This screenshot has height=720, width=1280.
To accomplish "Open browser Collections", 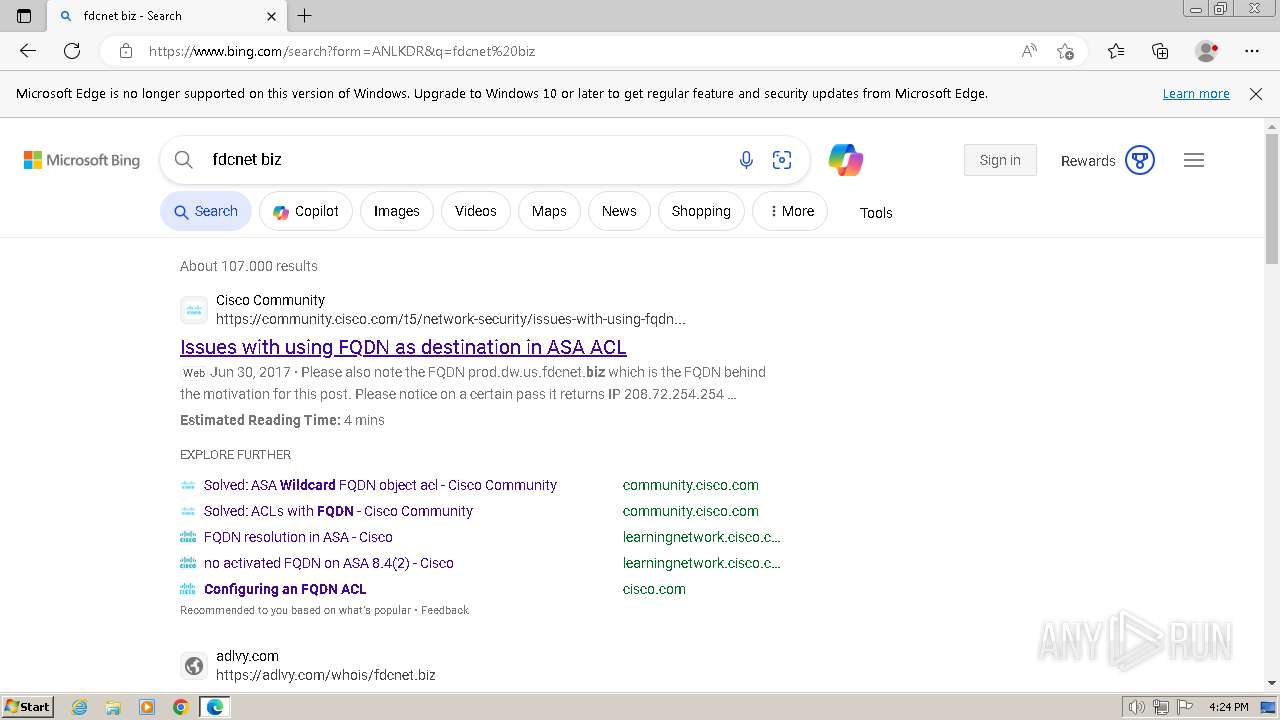I will tap(1160, 51).
